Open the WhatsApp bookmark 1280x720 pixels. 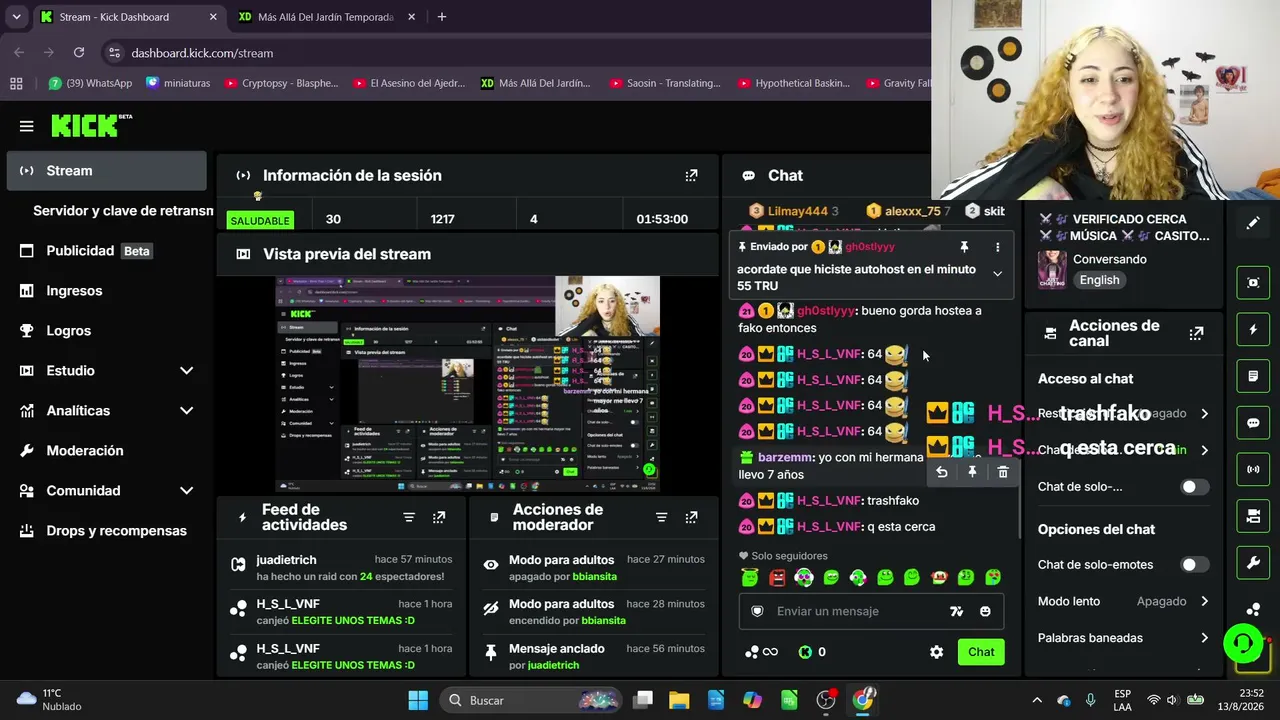click(90, 83)
